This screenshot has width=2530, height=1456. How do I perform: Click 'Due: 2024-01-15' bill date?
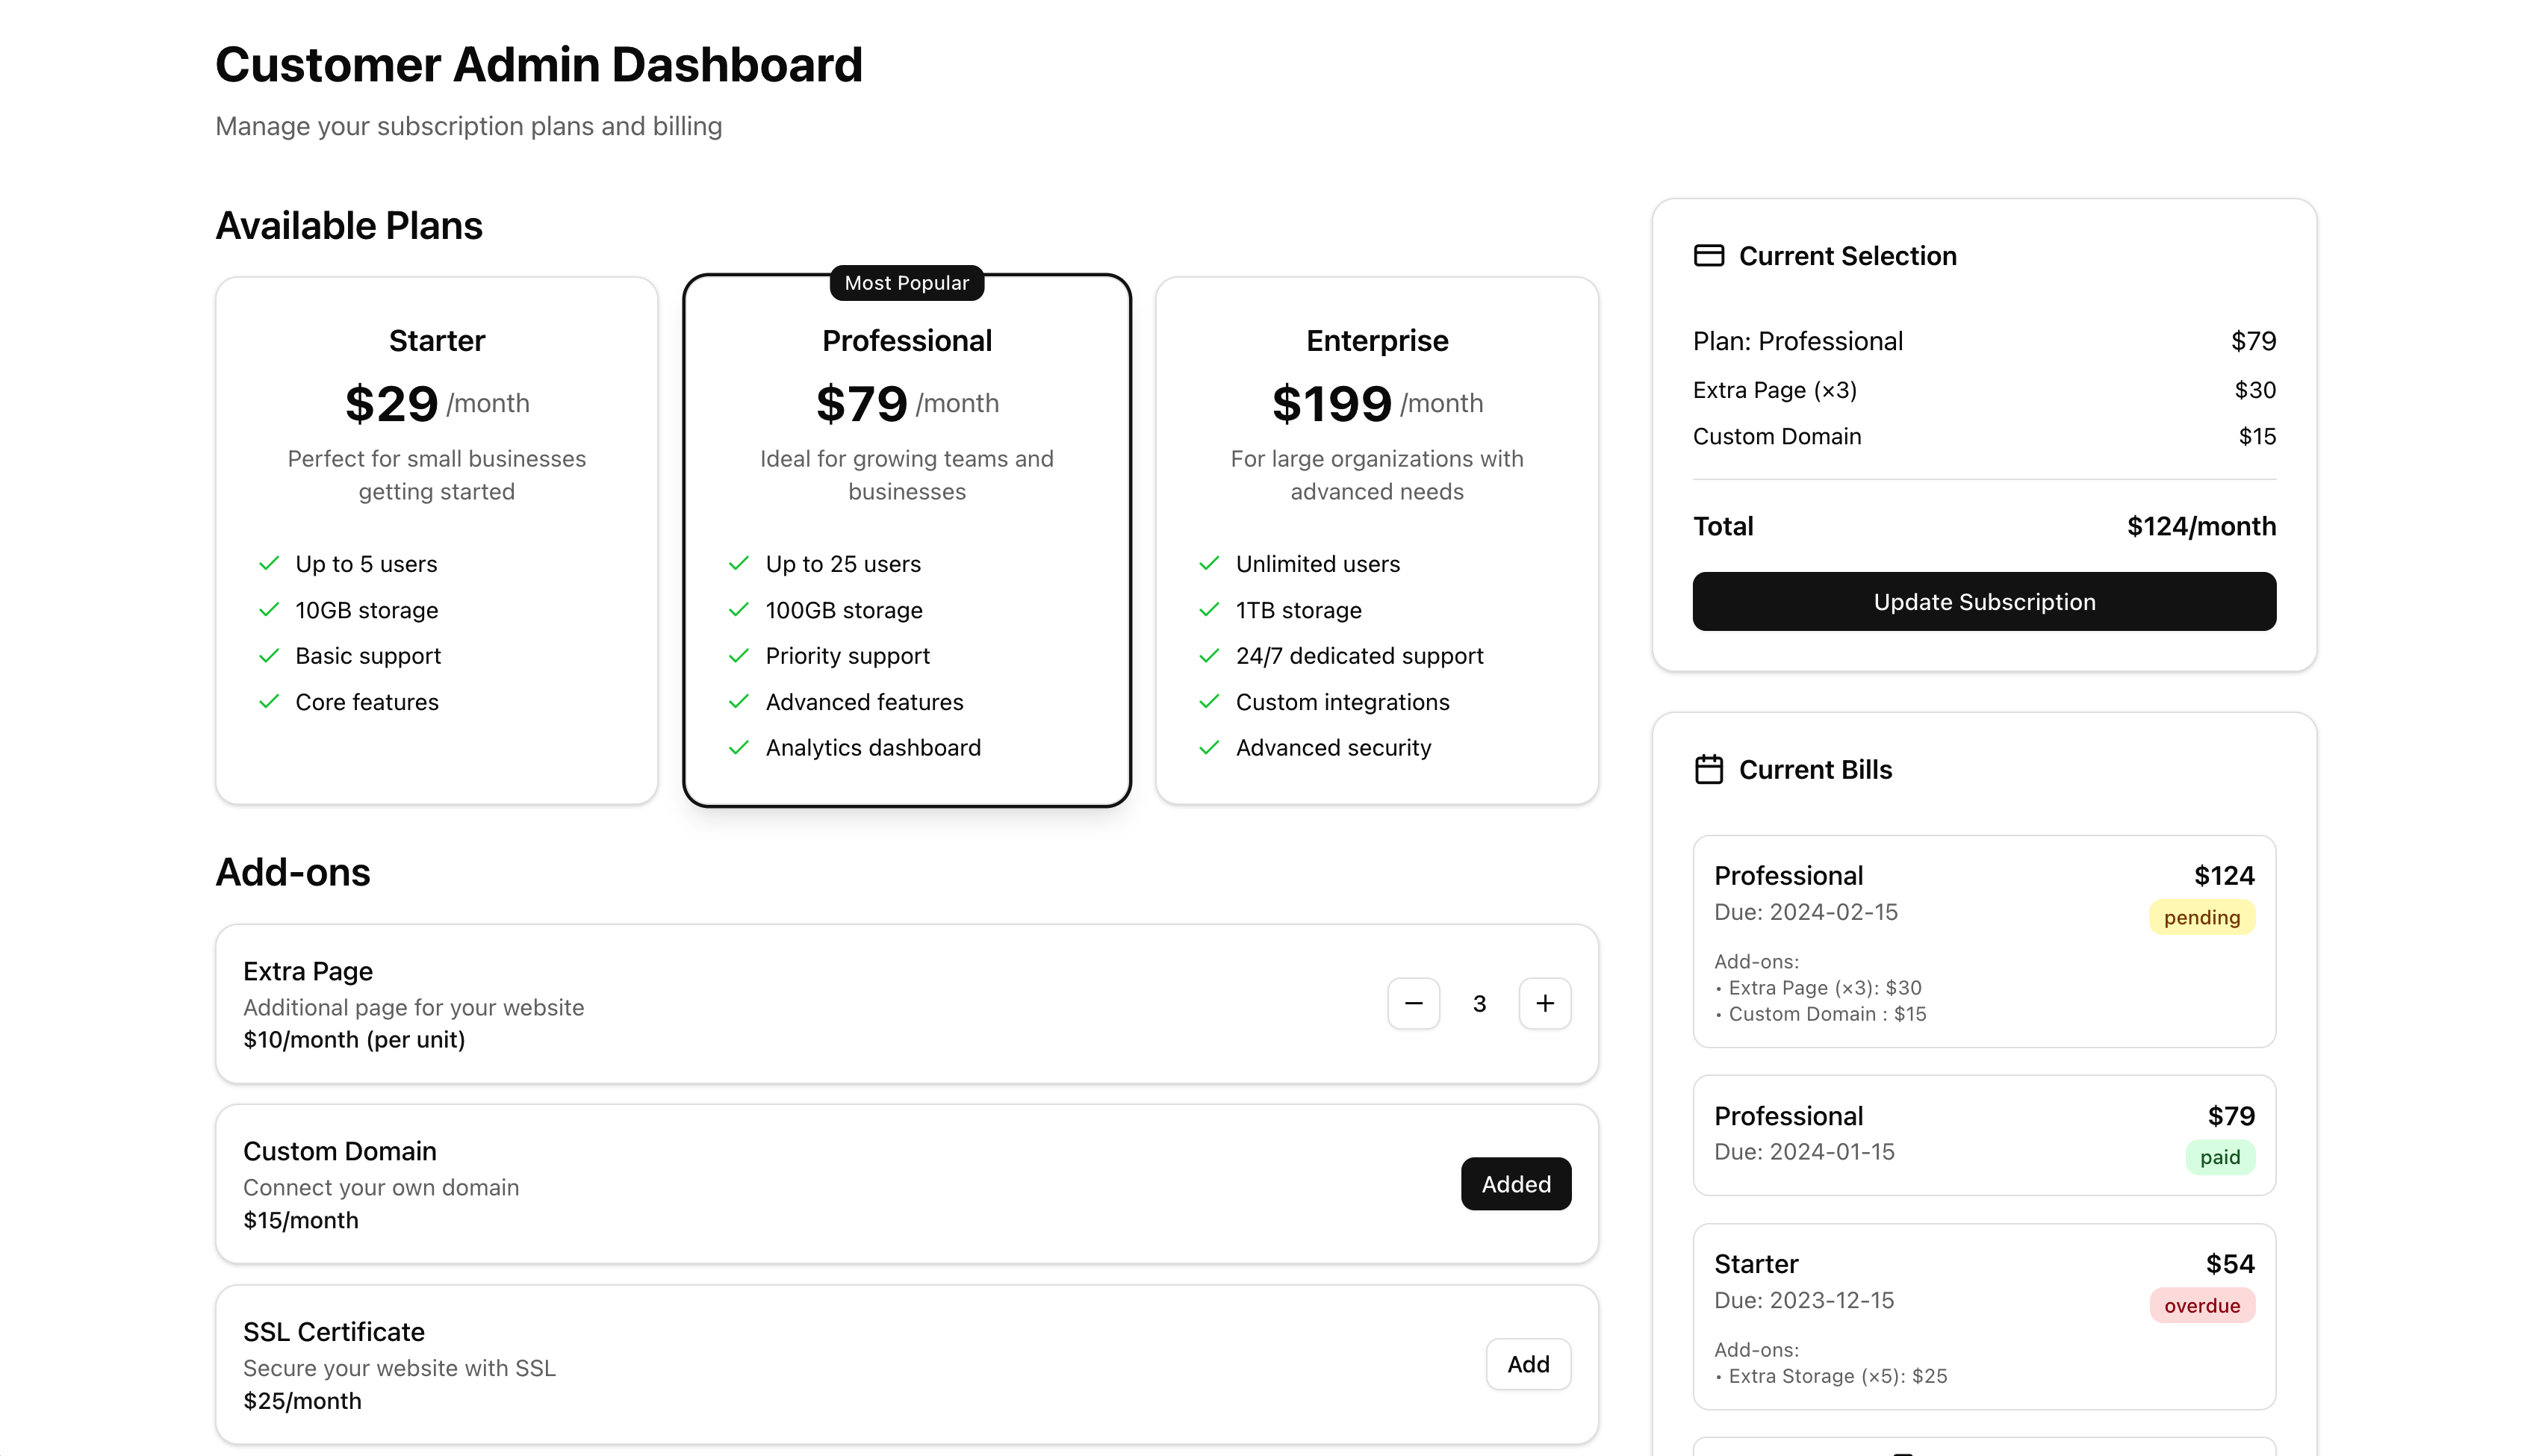[1804, 1152]
